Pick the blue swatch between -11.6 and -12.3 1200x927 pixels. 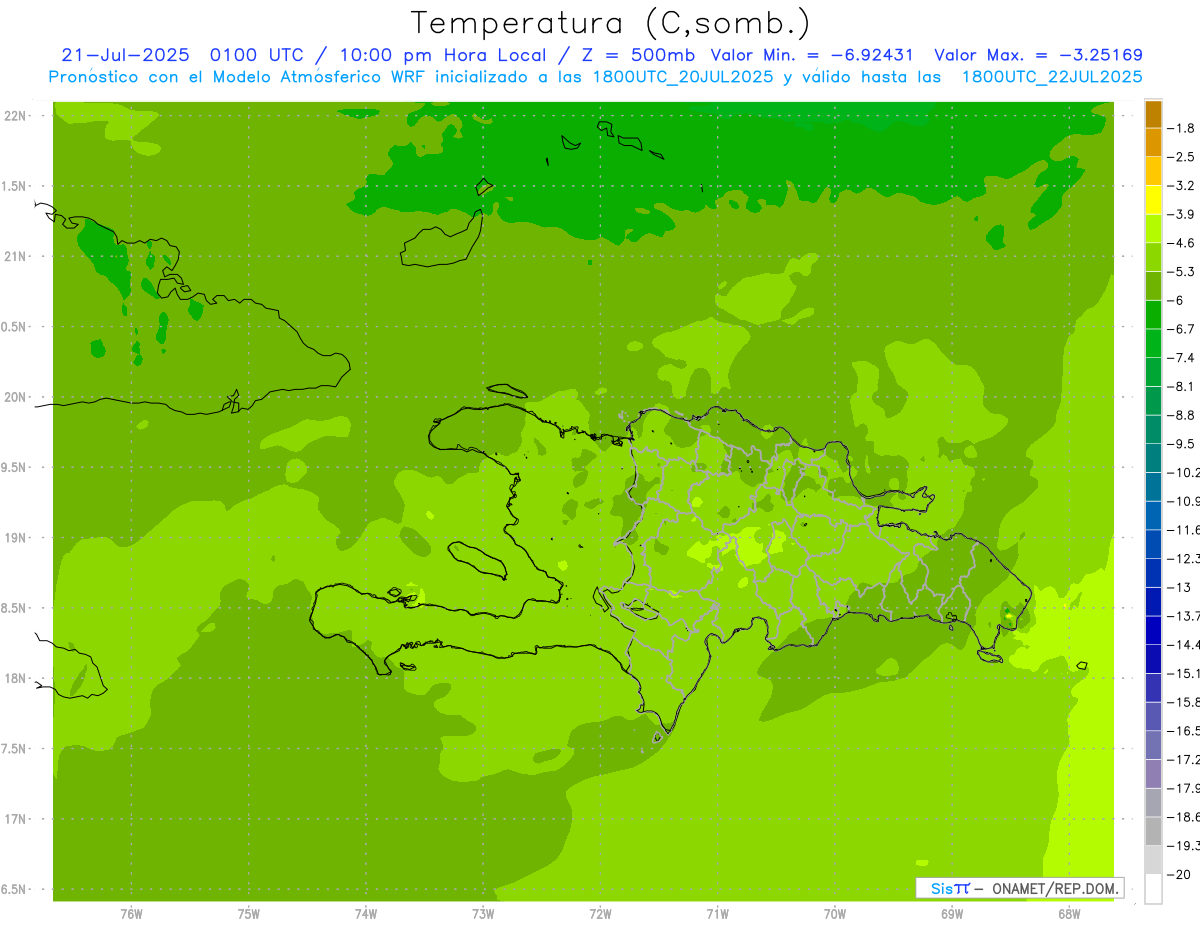(x=1153, y=544)
